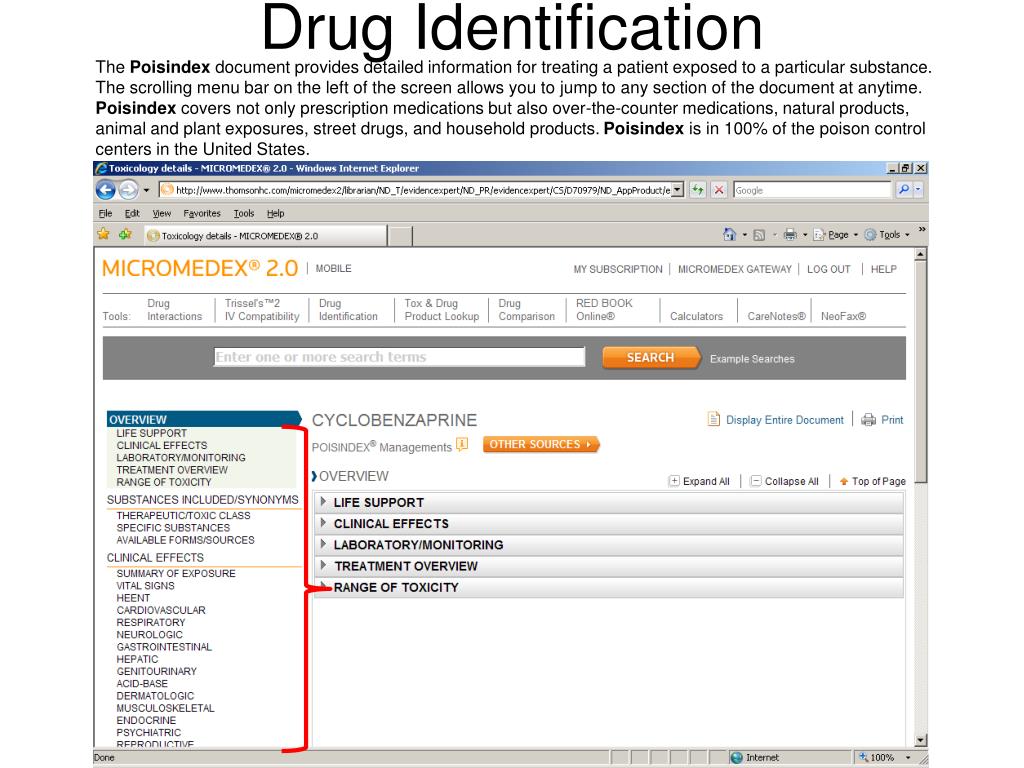Open the search provider dropdown arrow

click(x=918, y=190)
